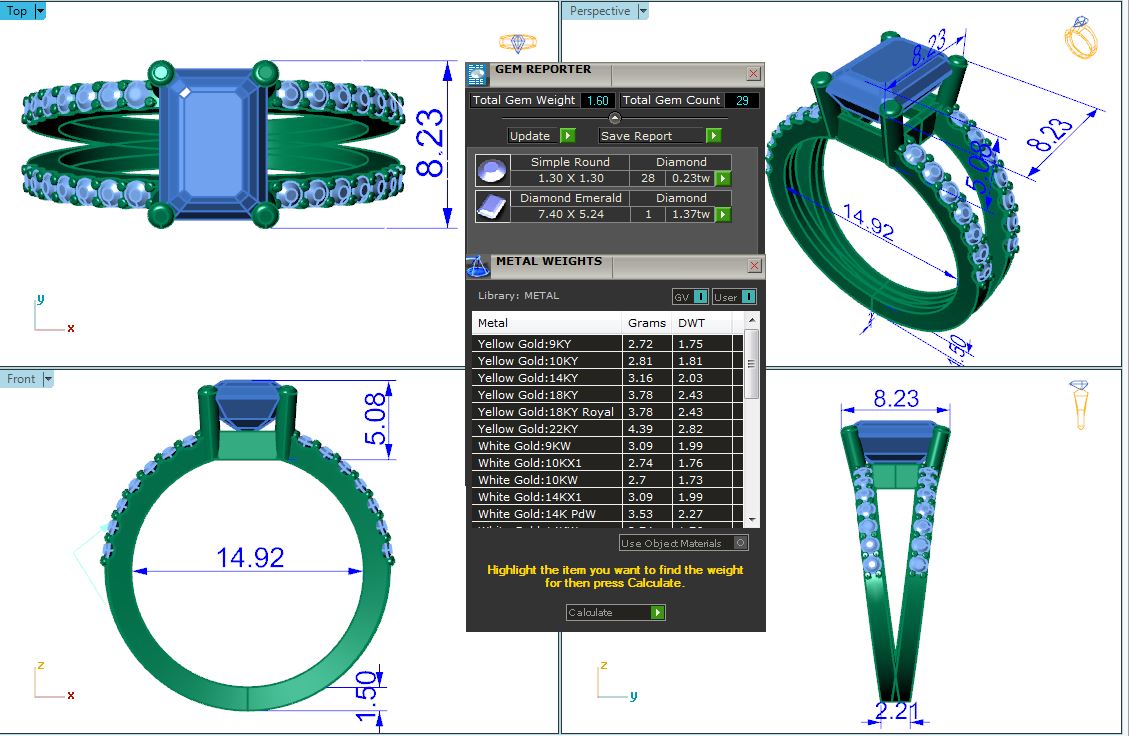Open the Top viewport dropdown arrow
Viewport: 1129px width, 736px height.
coord(40,11)
